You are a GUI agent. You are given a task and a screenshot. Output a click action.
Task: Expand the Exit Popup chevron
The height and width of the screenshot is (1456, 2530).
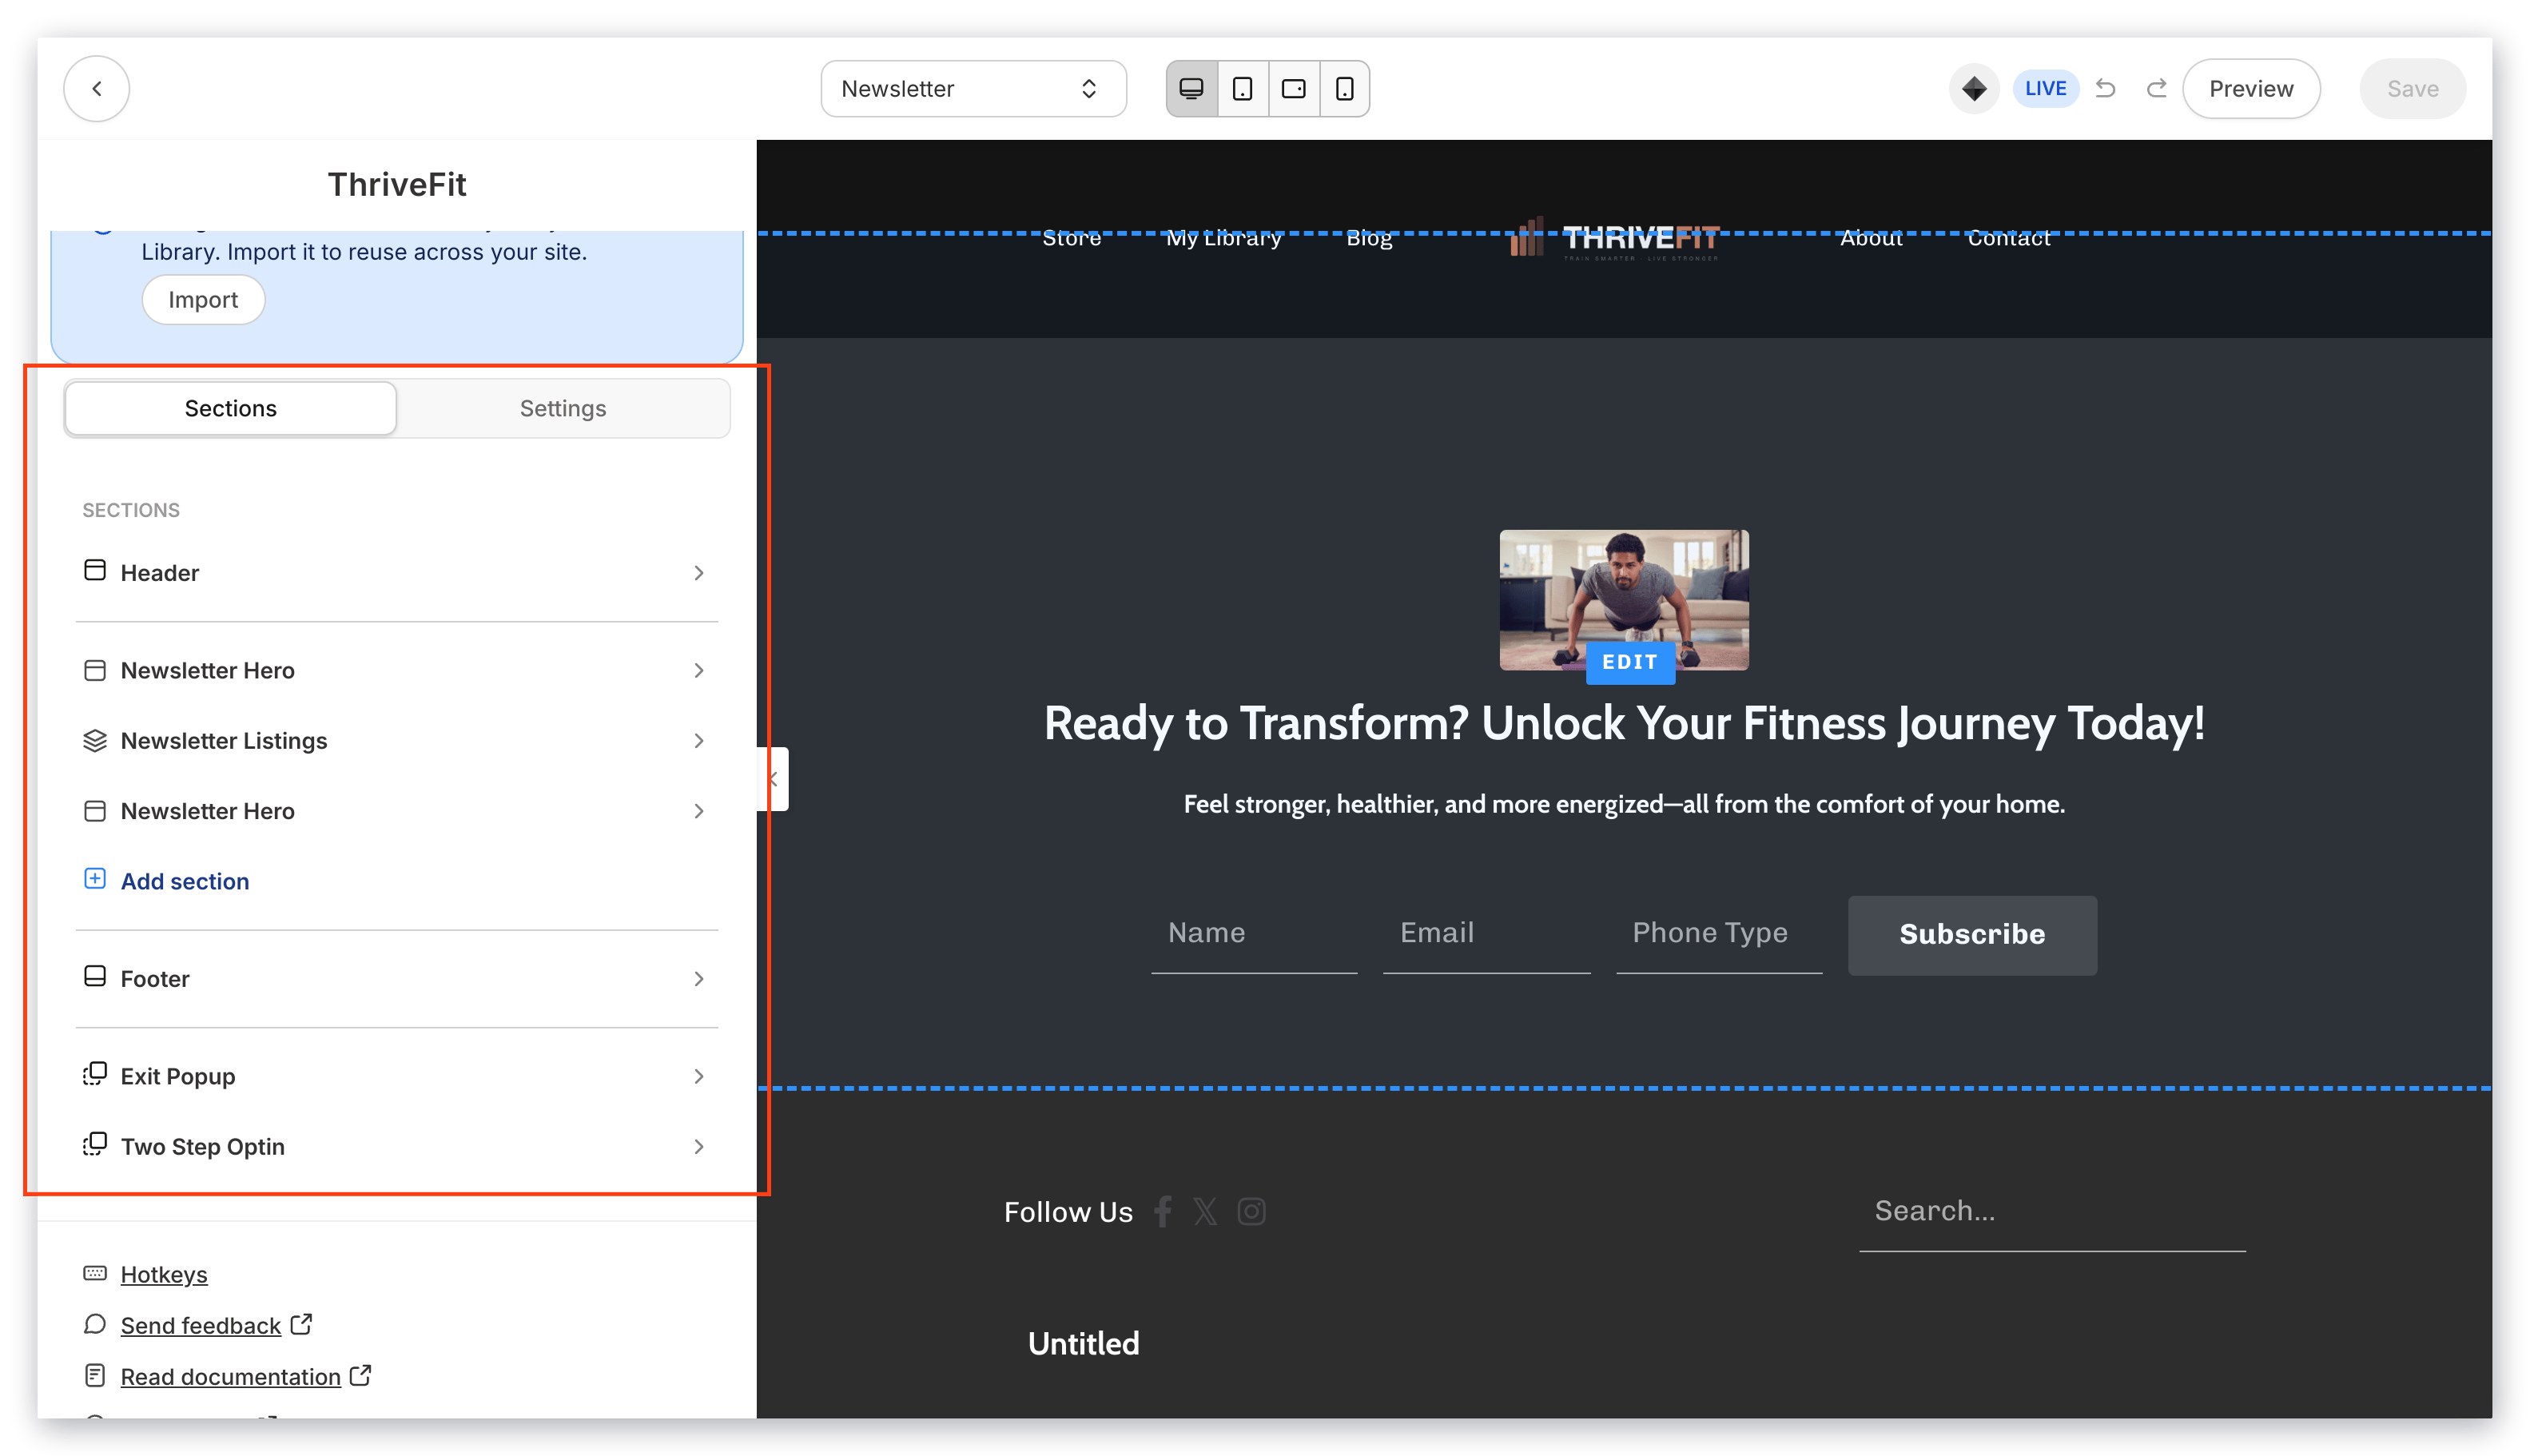[699, 1077]
